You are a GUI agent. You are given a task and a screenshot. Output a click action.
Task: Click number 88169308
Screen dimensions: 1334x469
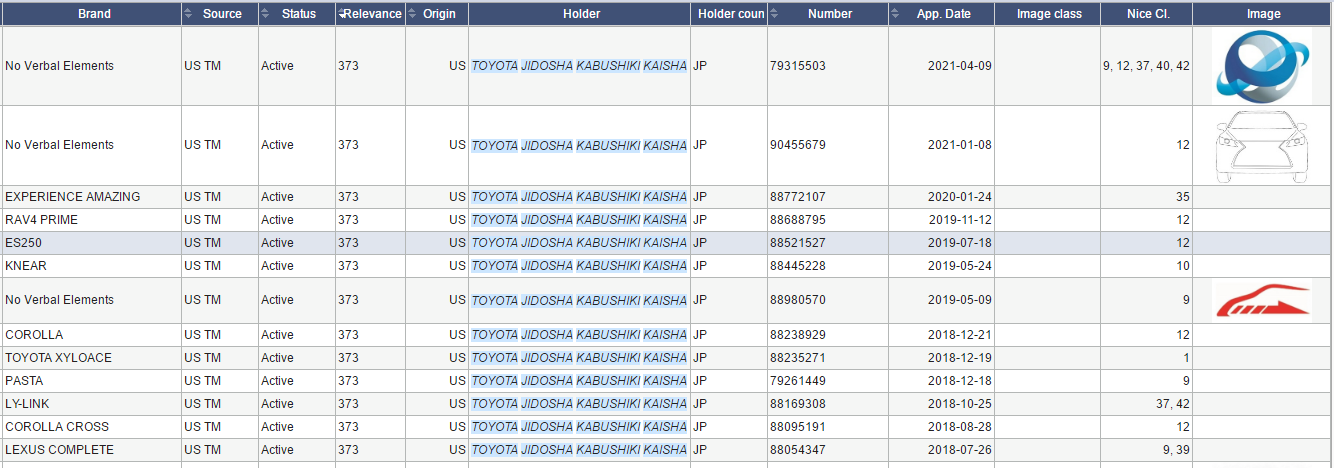(x=798, y=404)
